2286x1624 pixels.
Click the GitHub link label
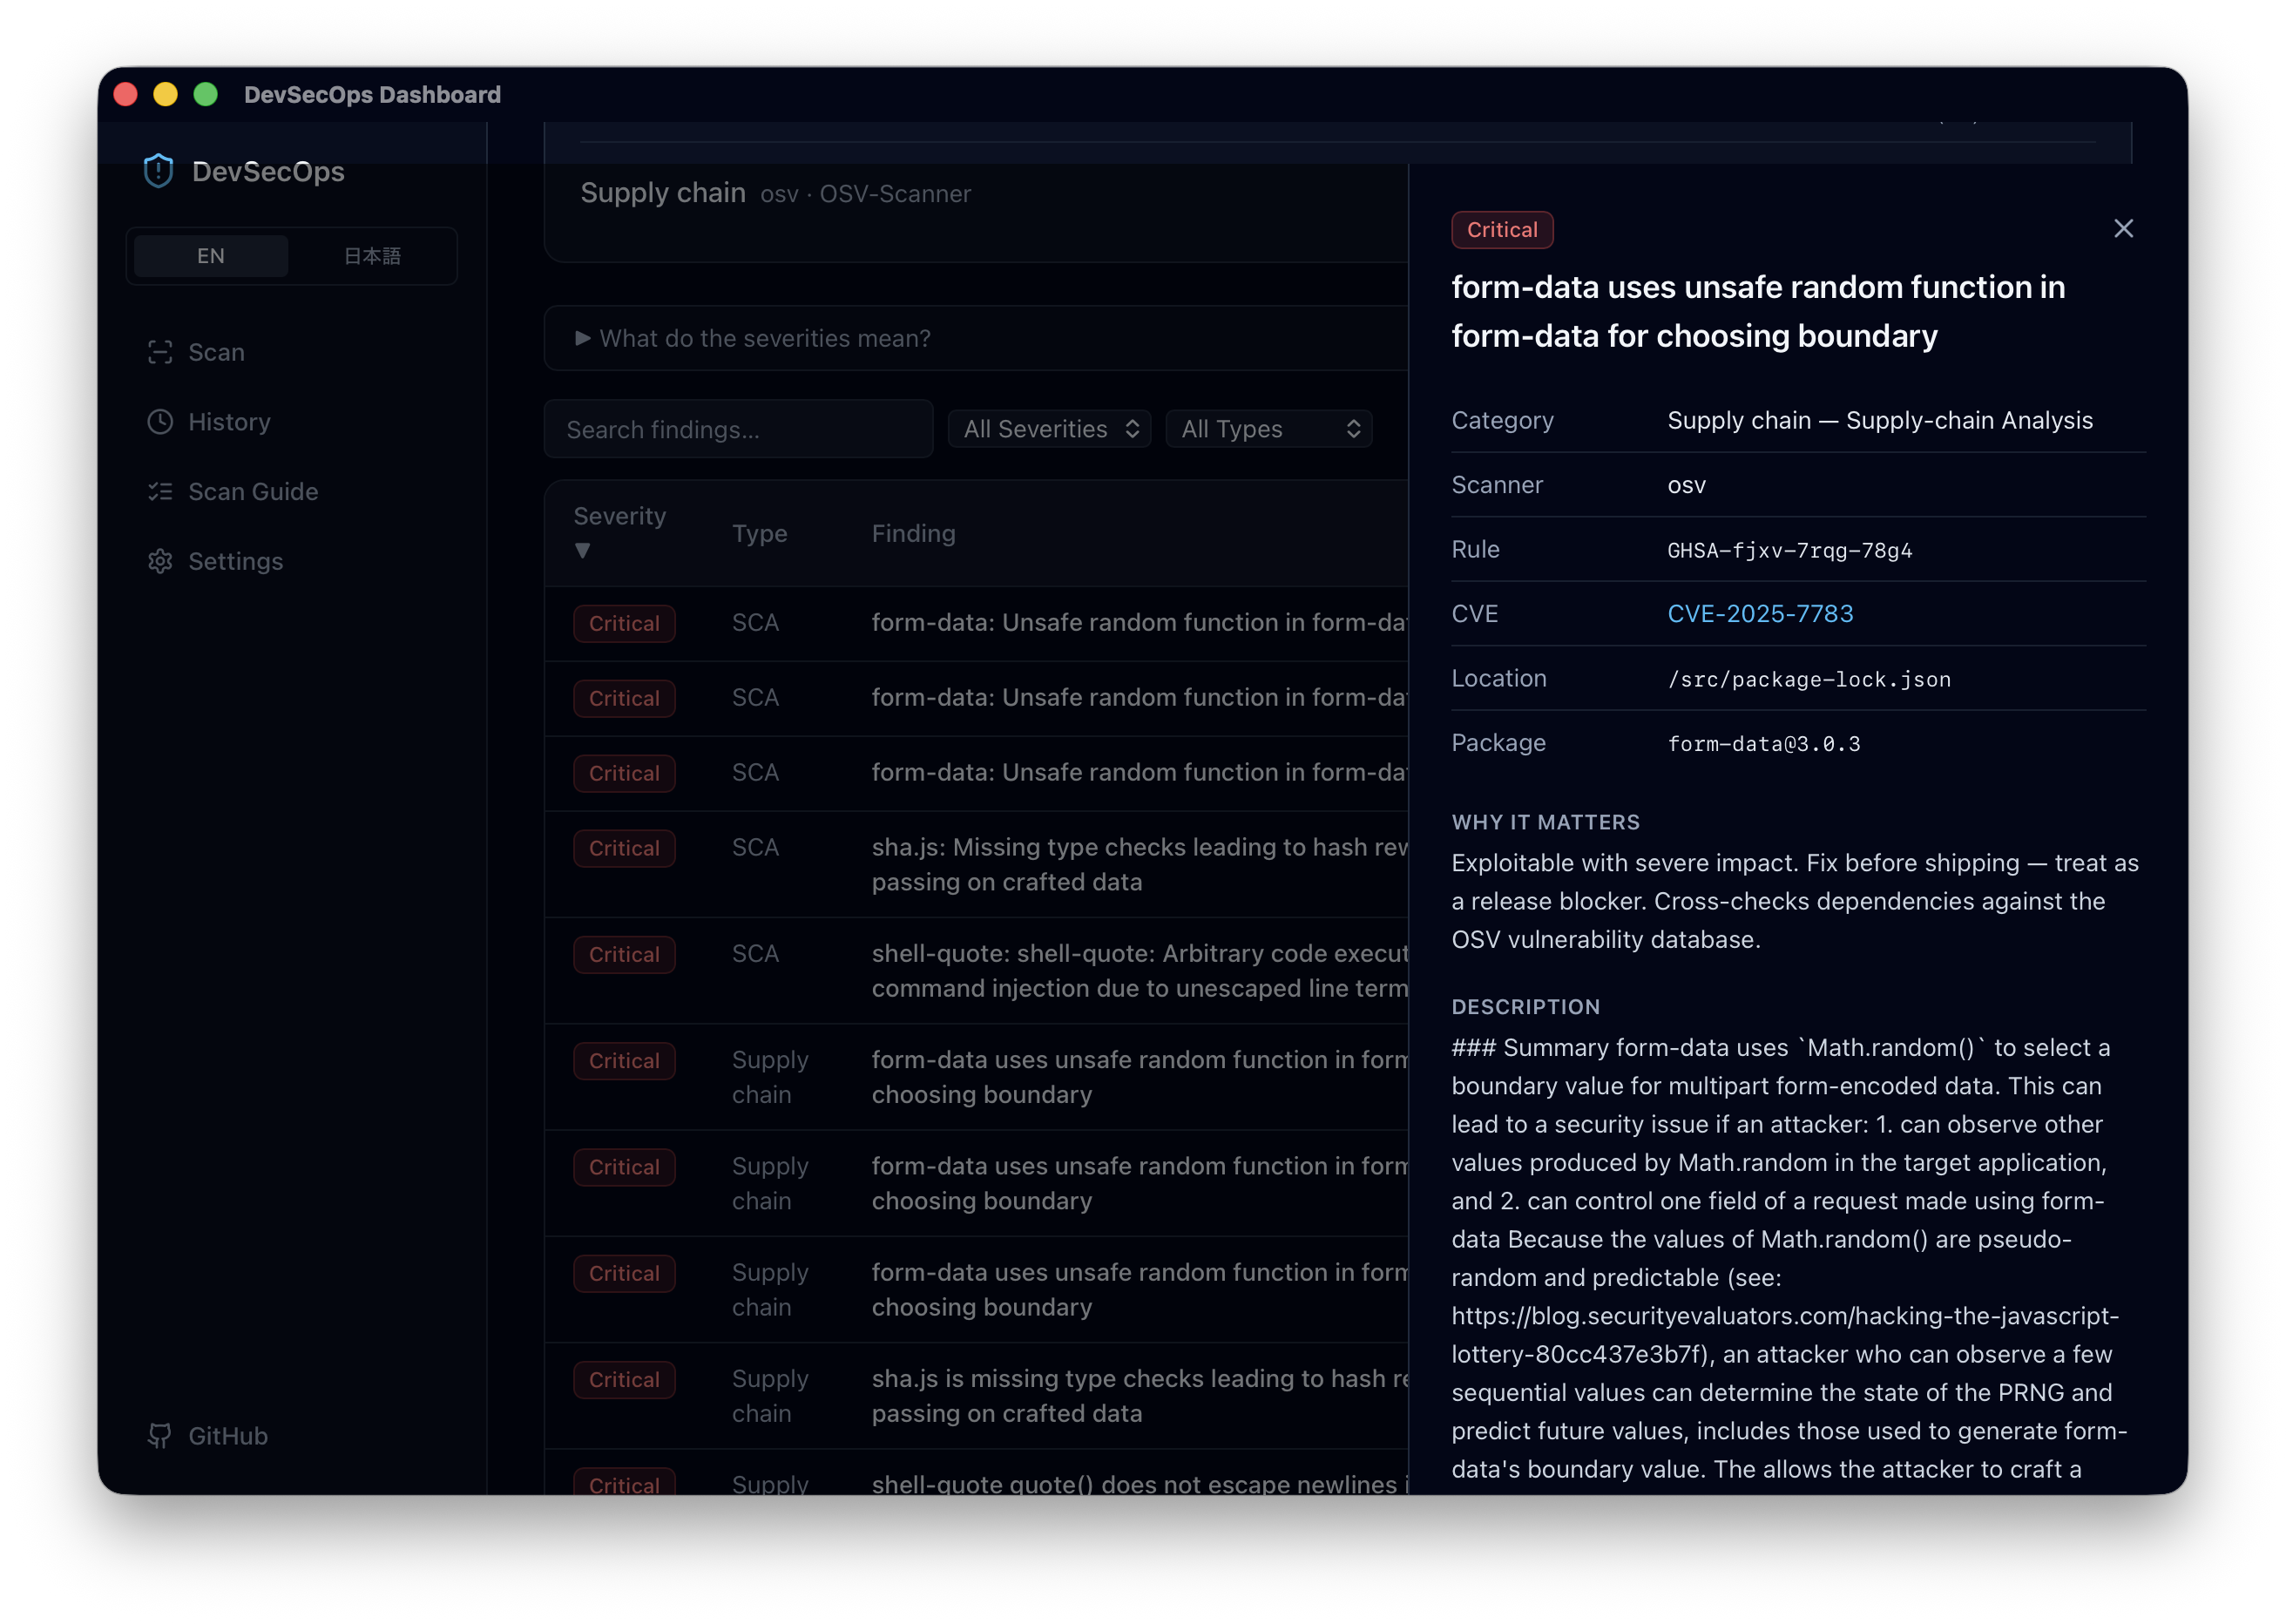228,1436
